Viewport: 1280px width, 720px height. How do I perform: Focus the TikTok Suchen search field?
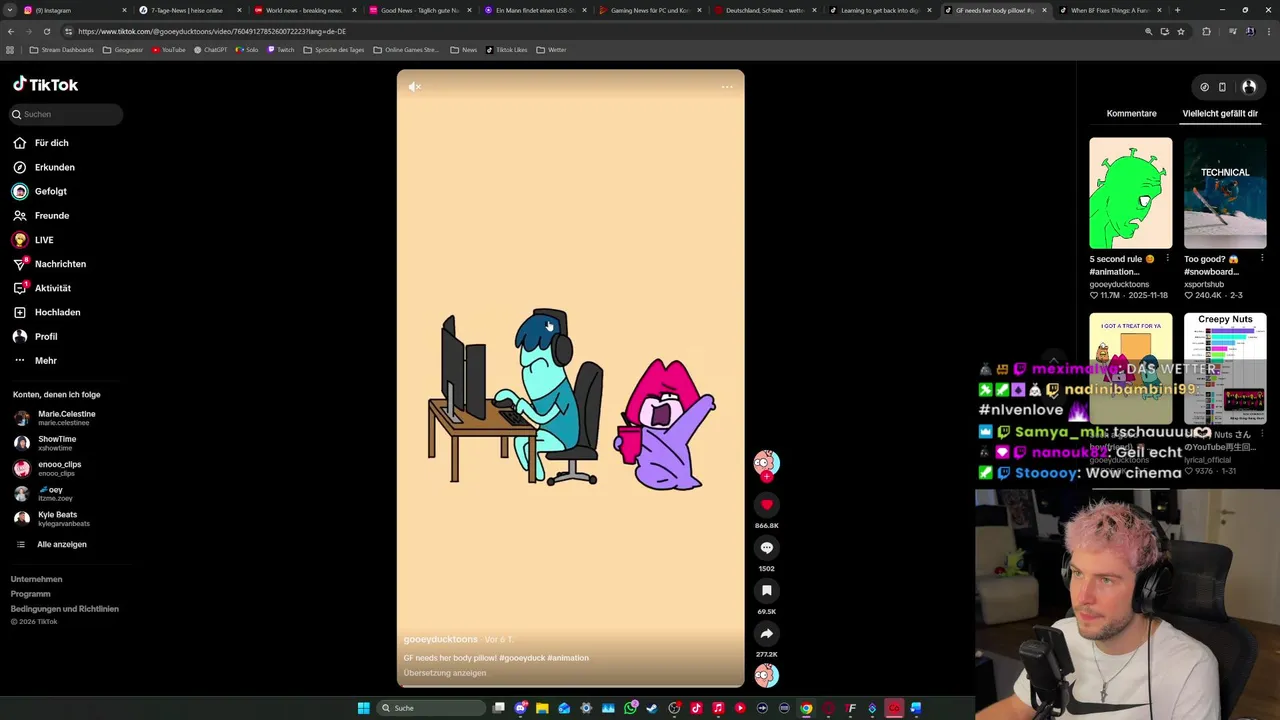click(x=67, y=114)
